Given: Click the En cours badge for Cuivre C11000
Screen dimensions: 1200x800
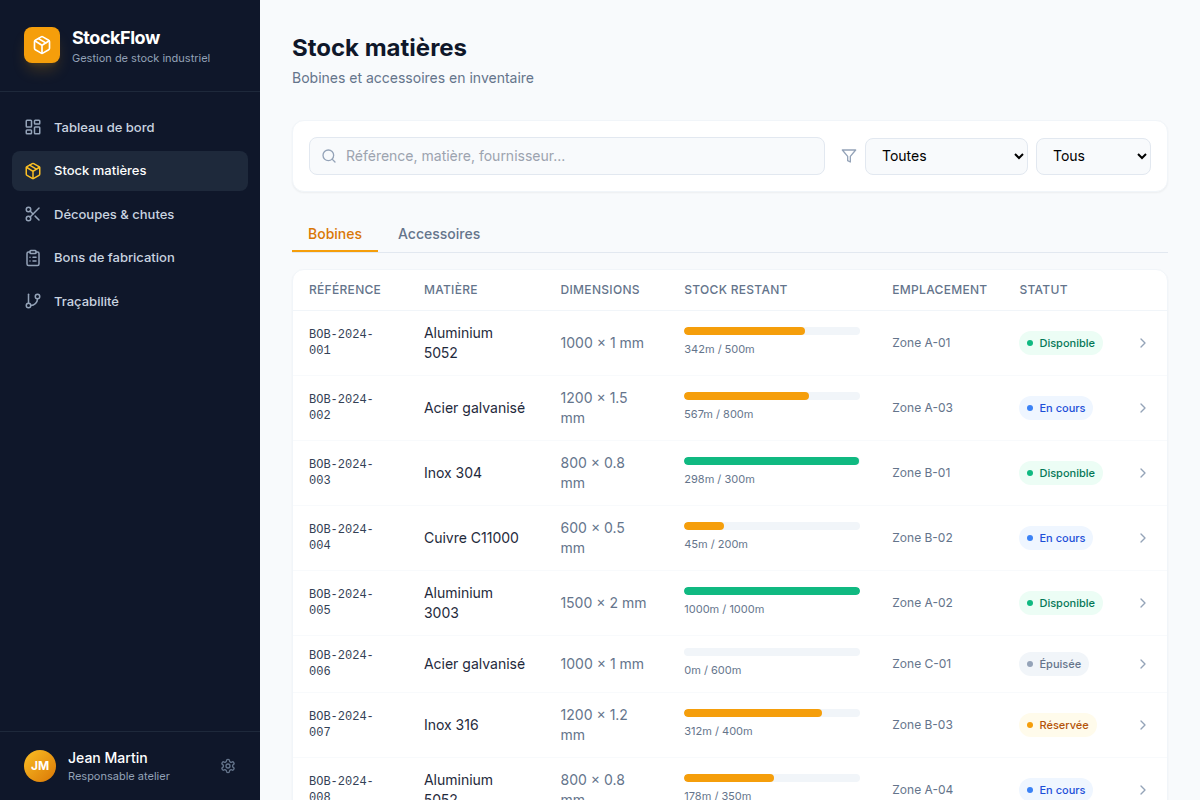Looking at the screenshot, I should coord(1056,538).
